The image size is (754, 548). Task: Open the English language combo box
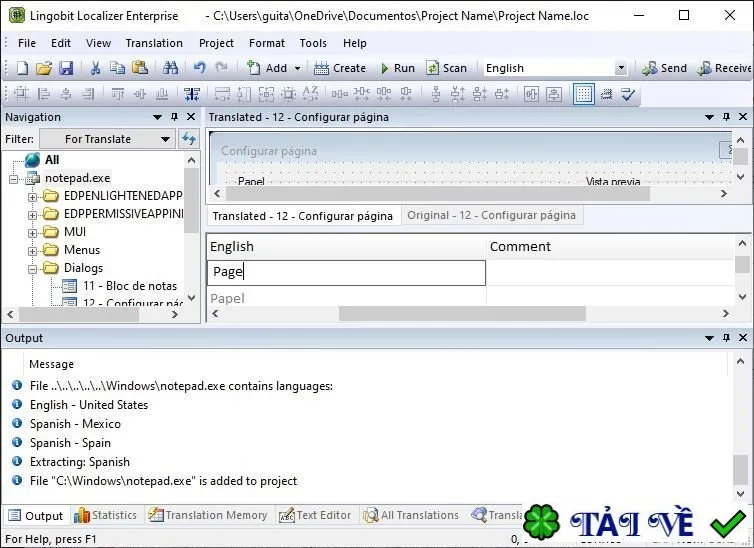555,68
